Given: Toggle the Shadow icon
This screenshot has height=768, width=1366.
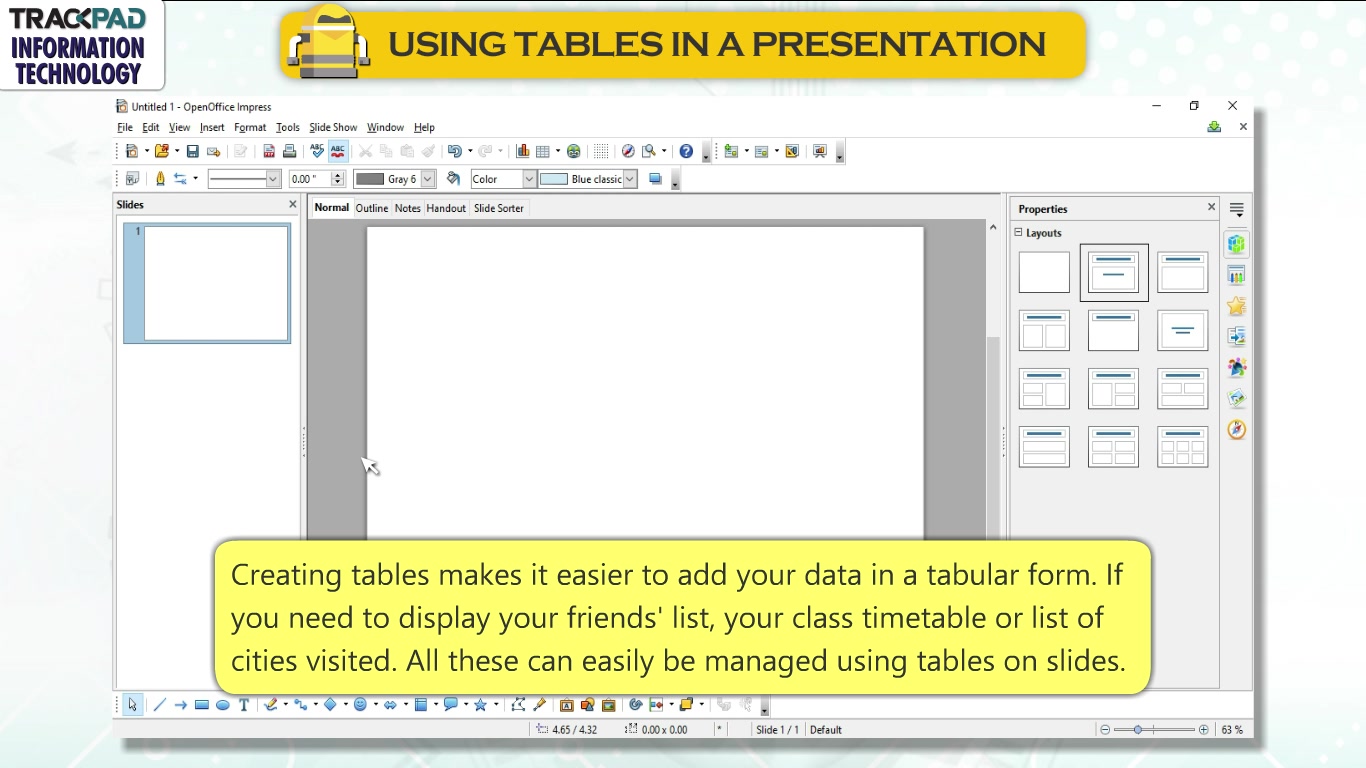Looking at the screenshot, I should click(x=656, y=179).
